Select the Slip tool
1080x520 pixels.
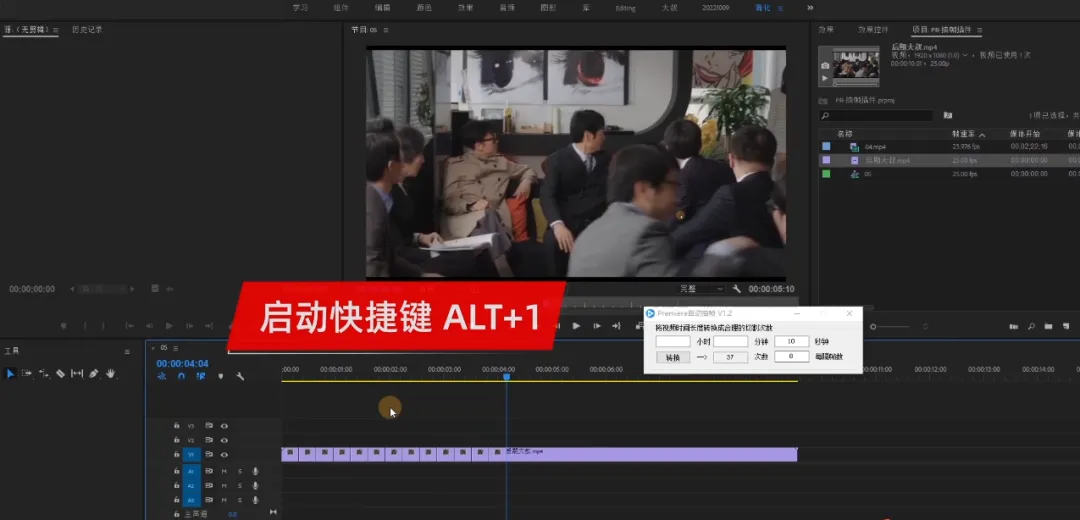point(77,373)
